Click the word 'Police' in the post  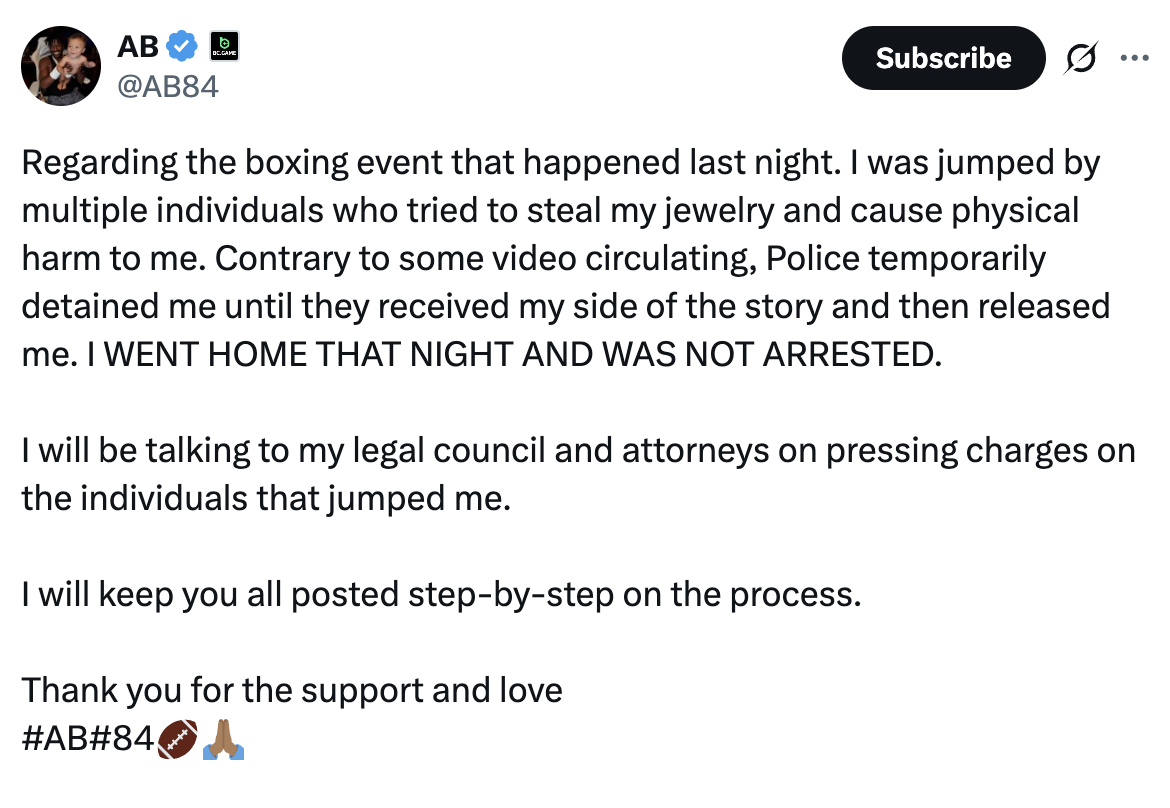coord(813,259)
